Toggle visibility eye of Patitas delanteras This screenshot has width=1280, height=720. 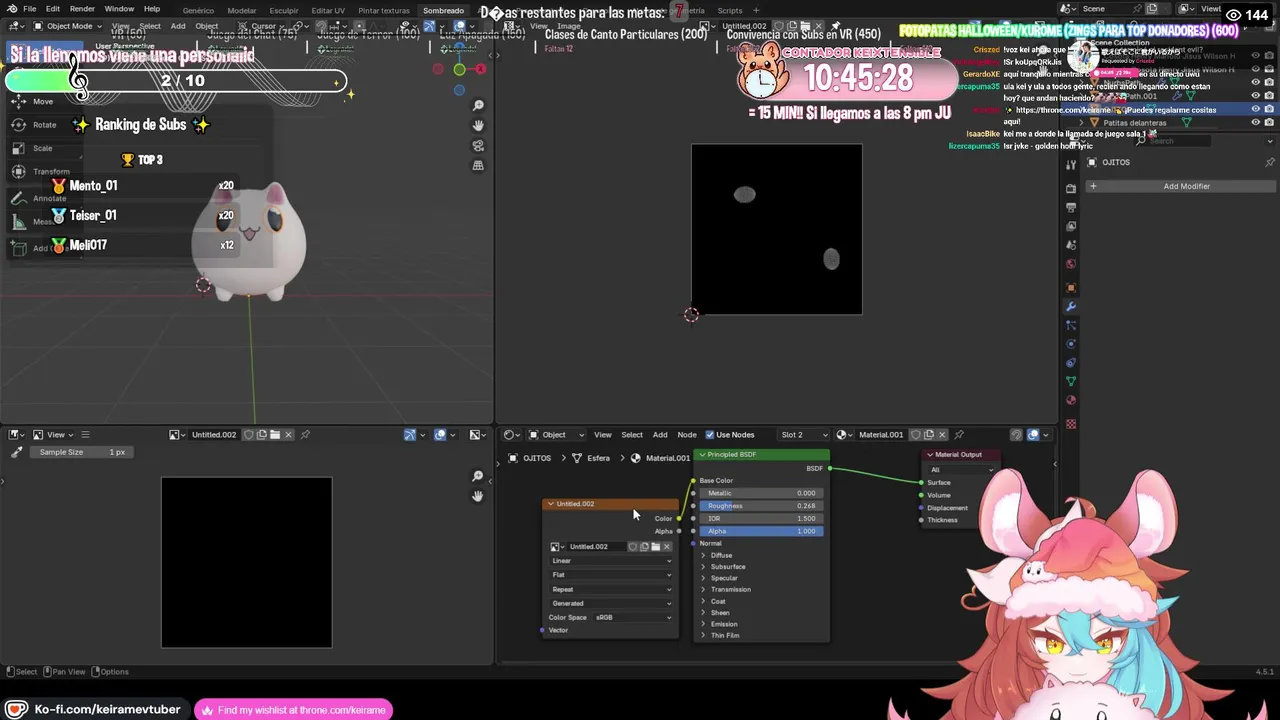(x=1255, y=122)
